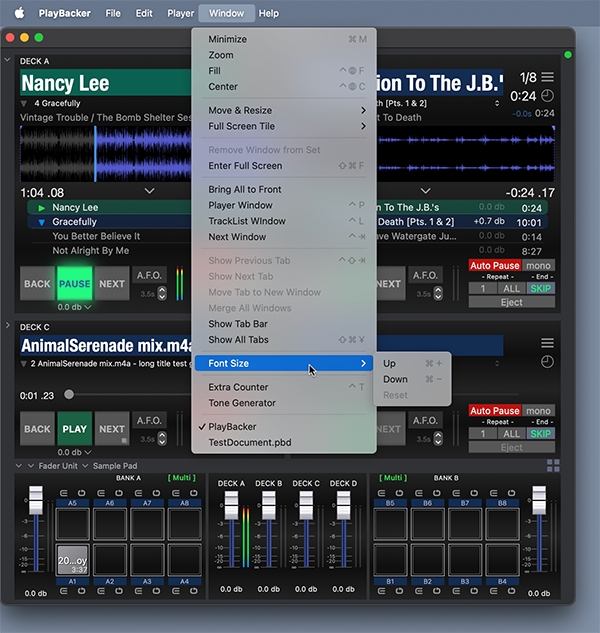The width and height of the screenshot is (600, 633).
Task: Open the Deck A hamburger menu icon
Action: [547, 77]
